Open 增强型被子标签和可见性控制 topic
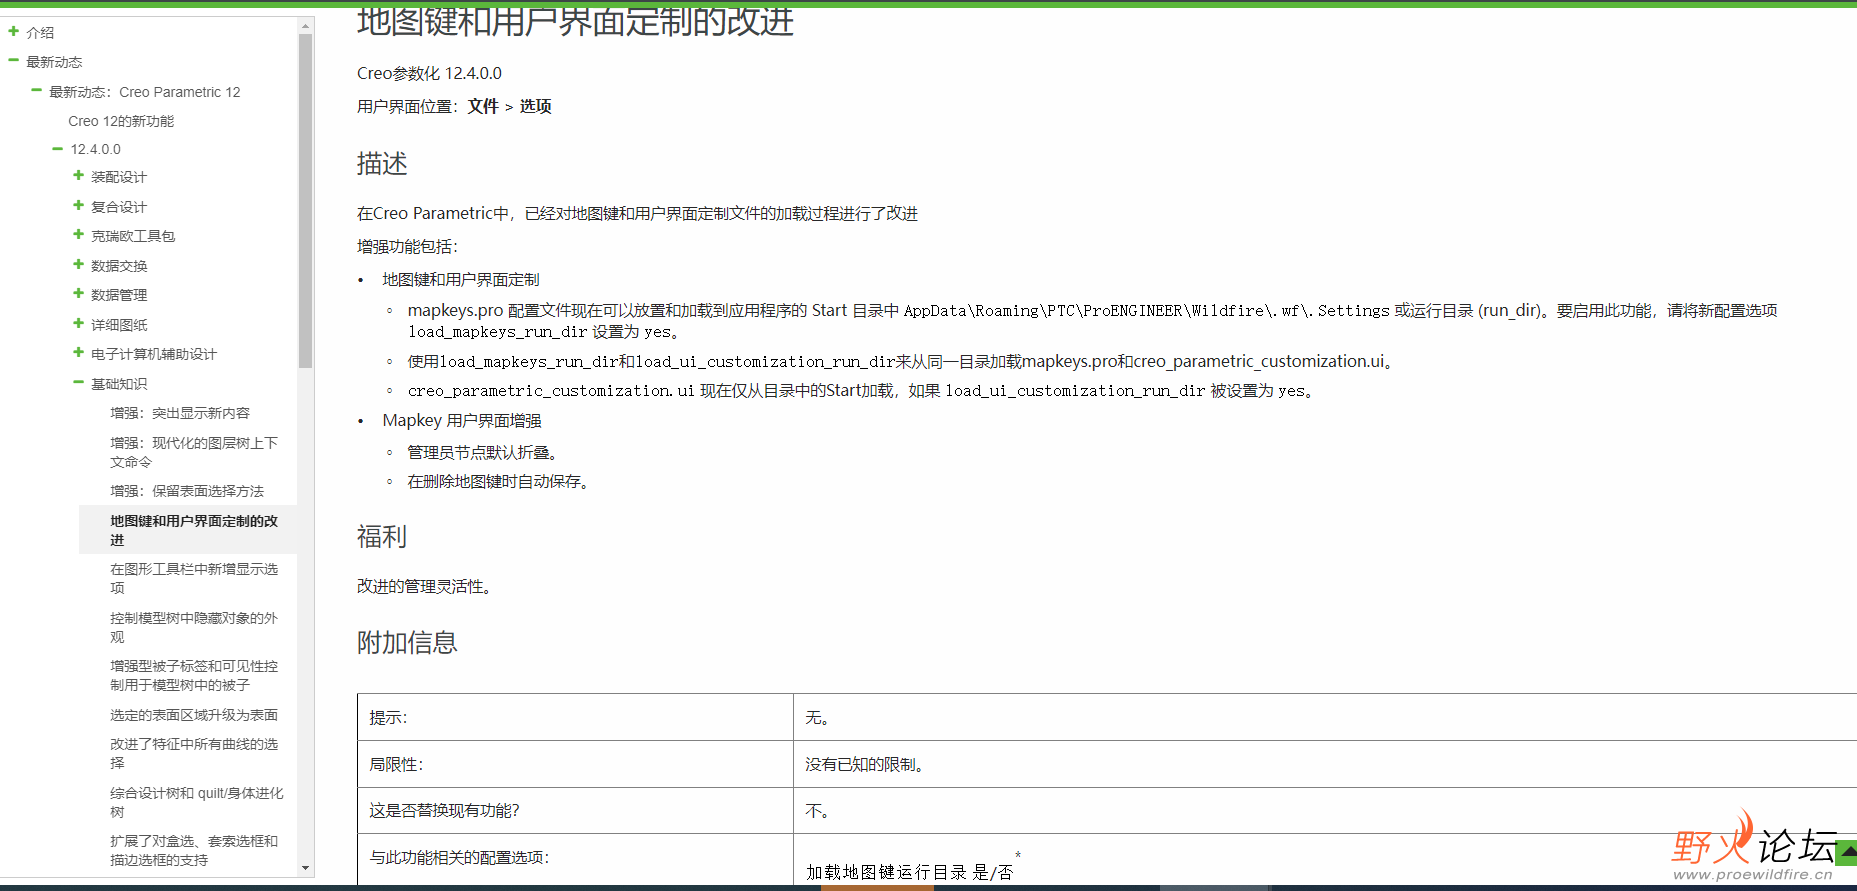Image resolution: width=1857 pixels, height=891 pixels. click(194, 675)
